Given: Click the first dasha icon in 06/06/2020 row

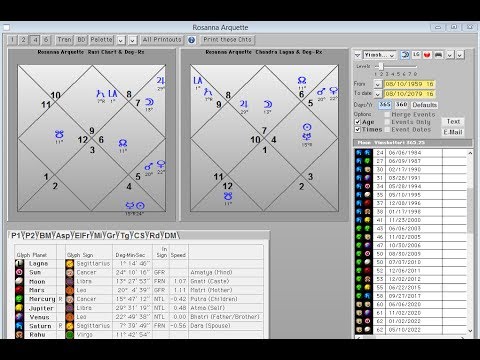Looking at the screenshot, I should [359, 304].
